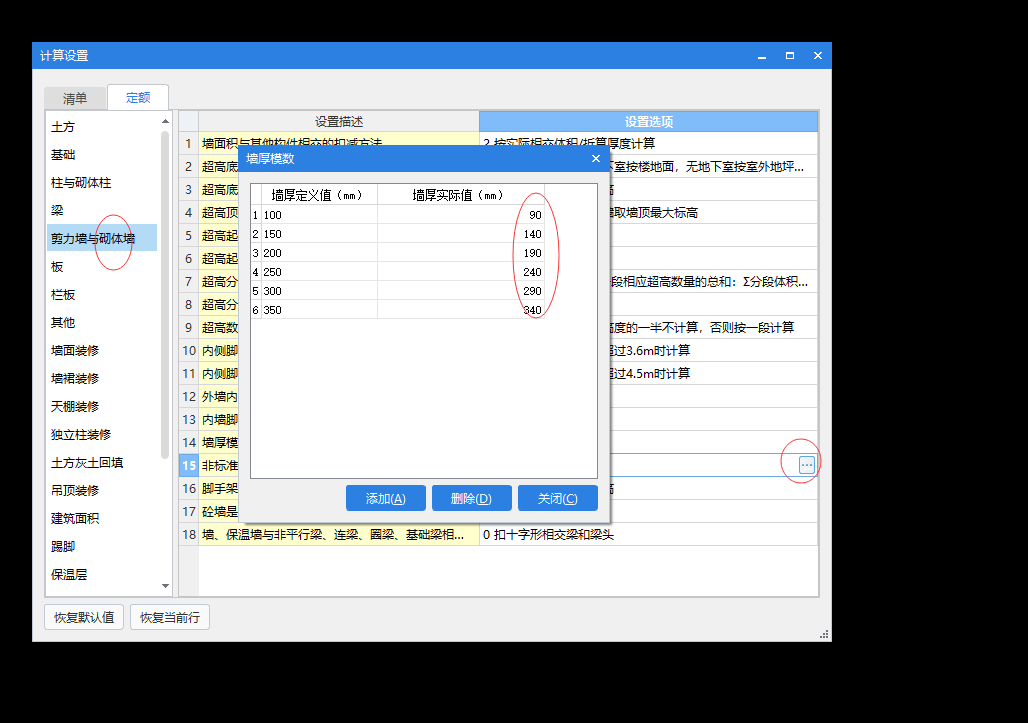The width and height of the screenshot is (1028, 723).
Task: Switch to the 定额 tab
Action: click(138, 98)
